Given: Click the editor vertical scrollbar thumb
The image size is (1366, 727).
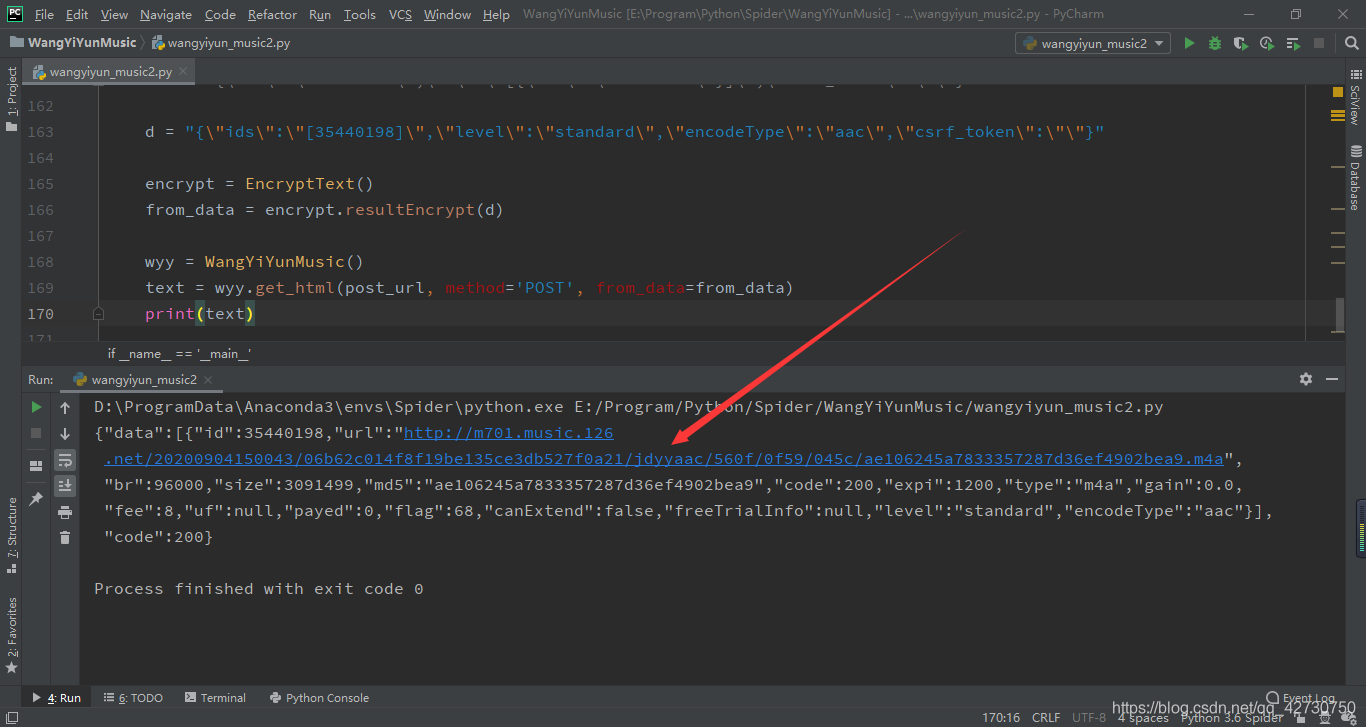Looking at the screenshot, I should (1339, 314).
